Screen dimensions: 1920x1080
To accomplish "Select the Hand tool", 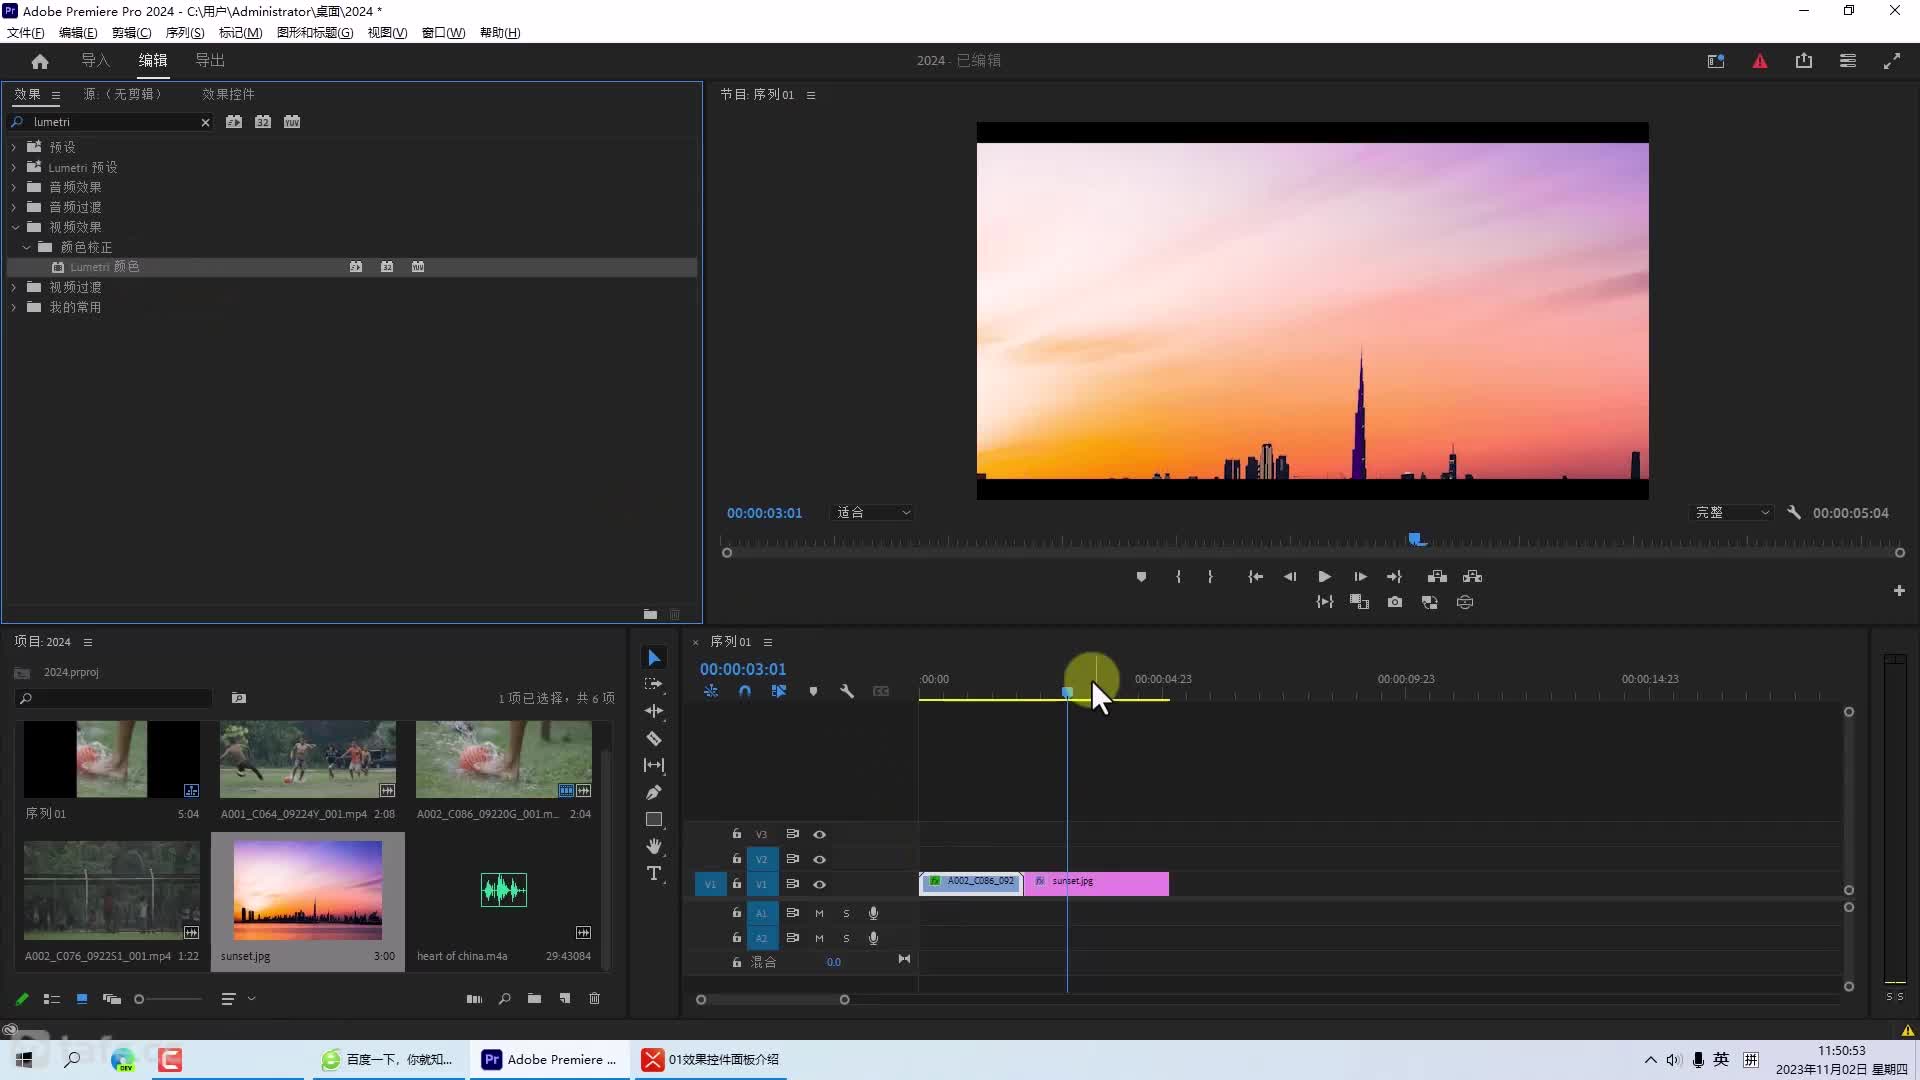I will pyautogui.click(x=654, y=846).
